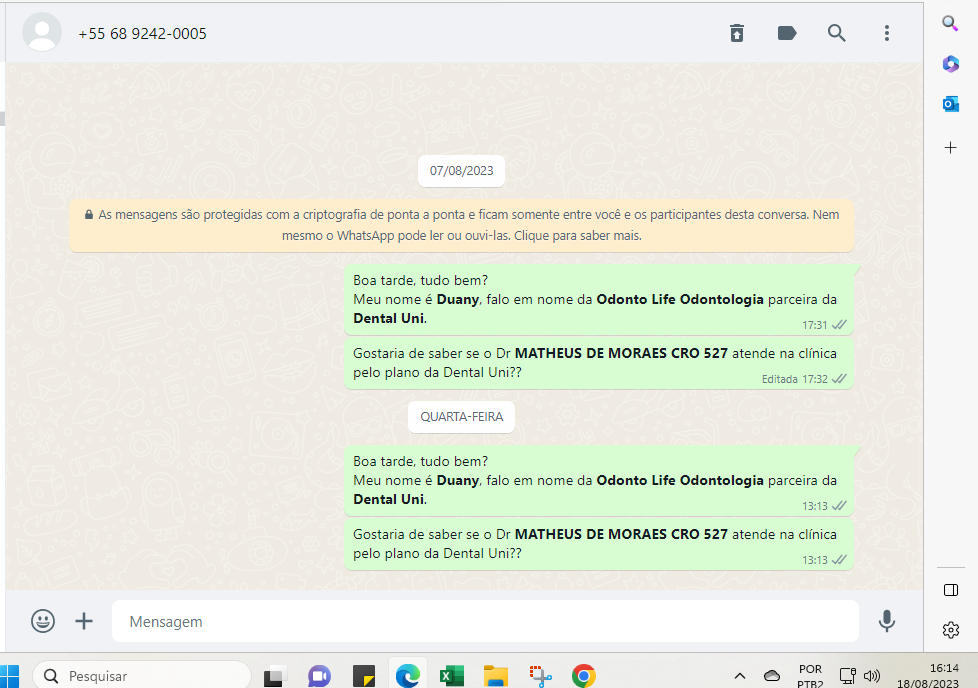Click the Edge sidebar search icon

(950, 23)
